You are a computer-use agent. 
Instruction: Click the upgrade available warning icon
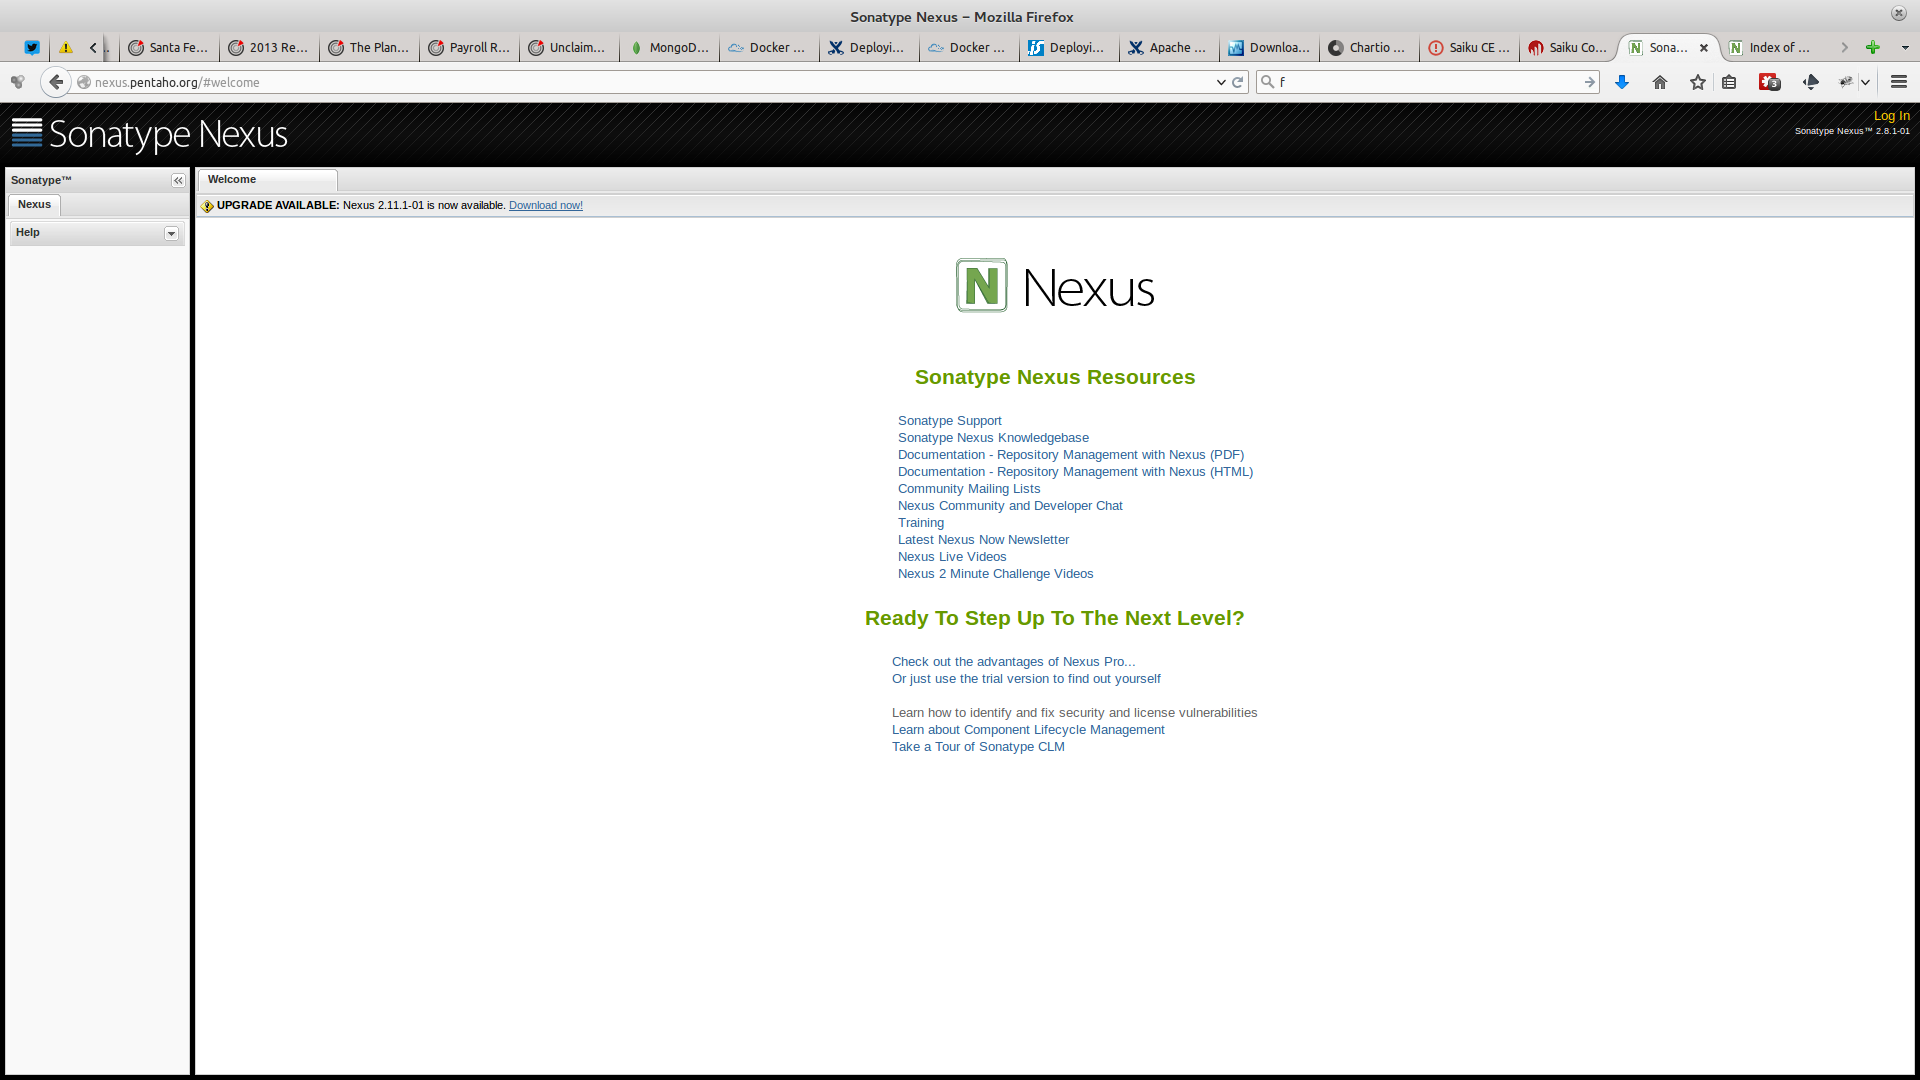coord(207,206)
